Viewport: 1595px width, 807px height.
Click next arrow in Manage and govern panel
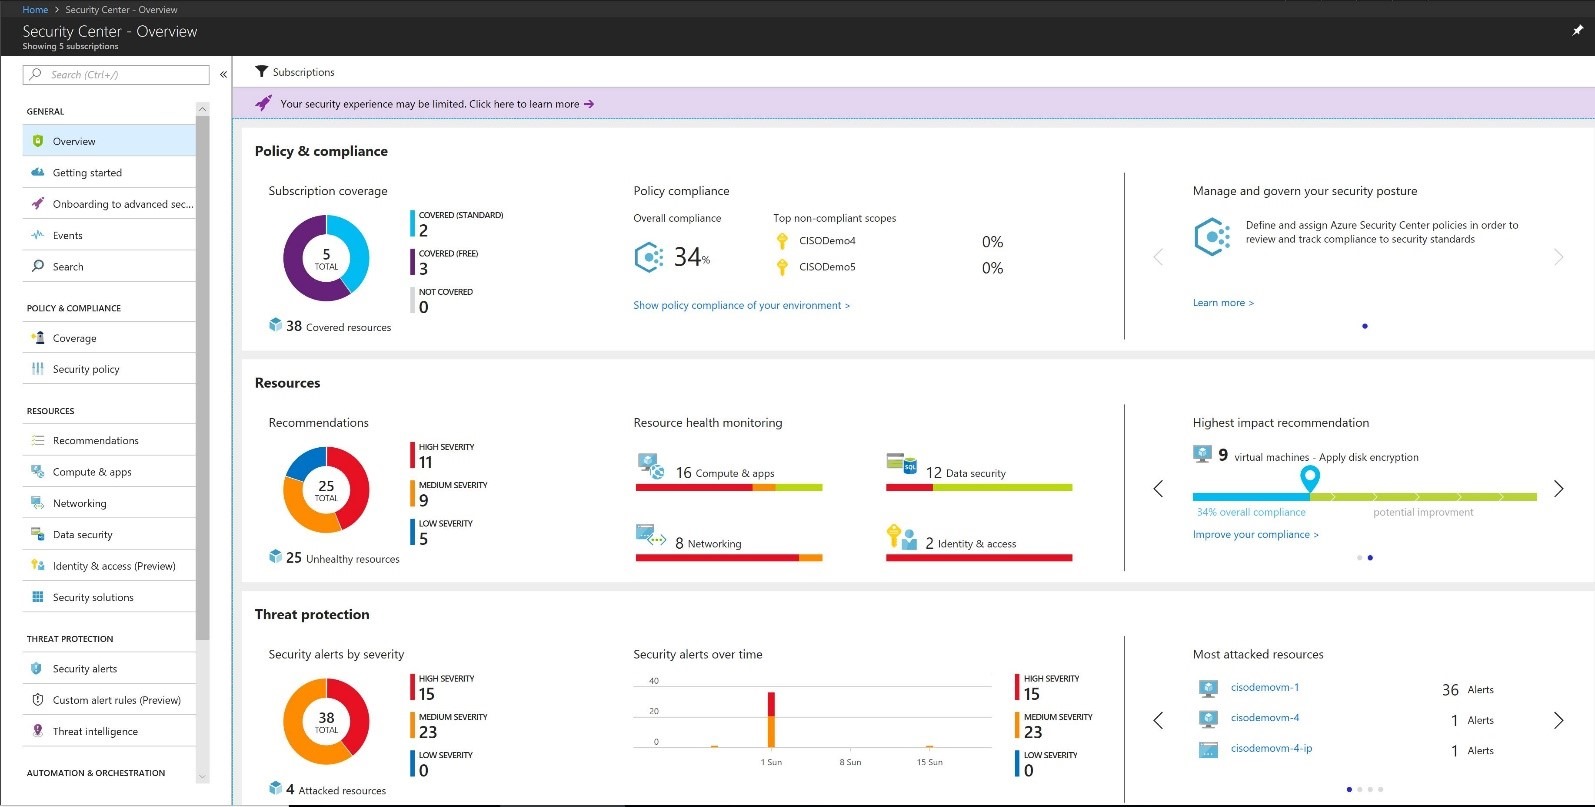click(1558, 257)
